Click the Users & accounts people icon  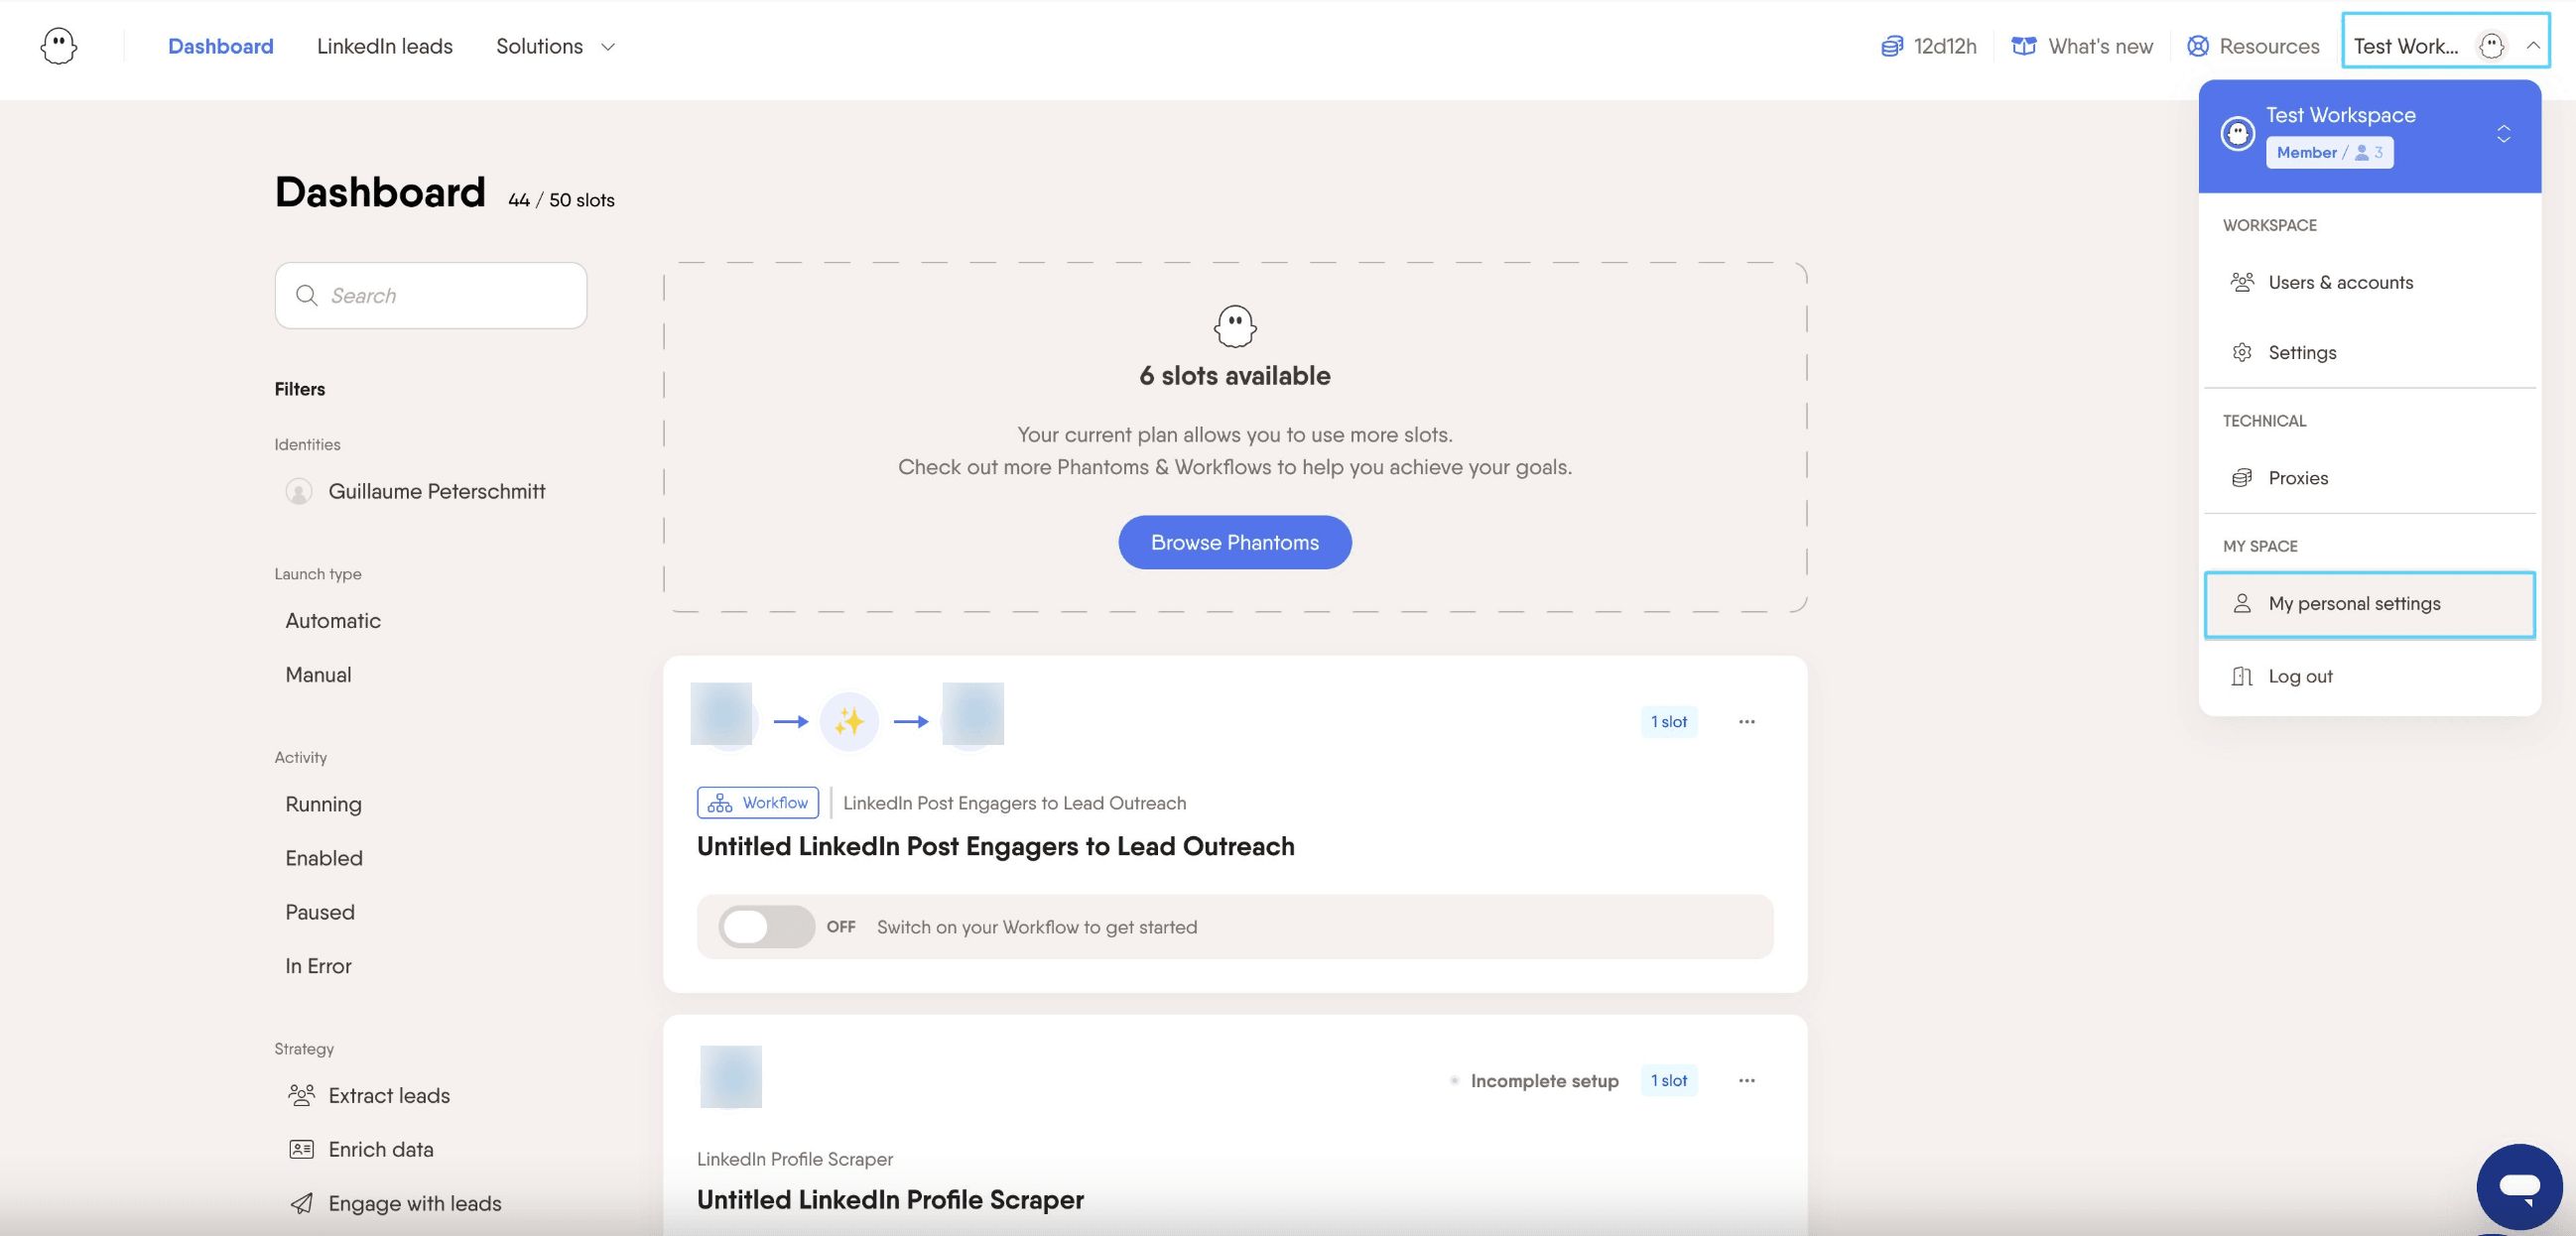(x=2242, y=282)
